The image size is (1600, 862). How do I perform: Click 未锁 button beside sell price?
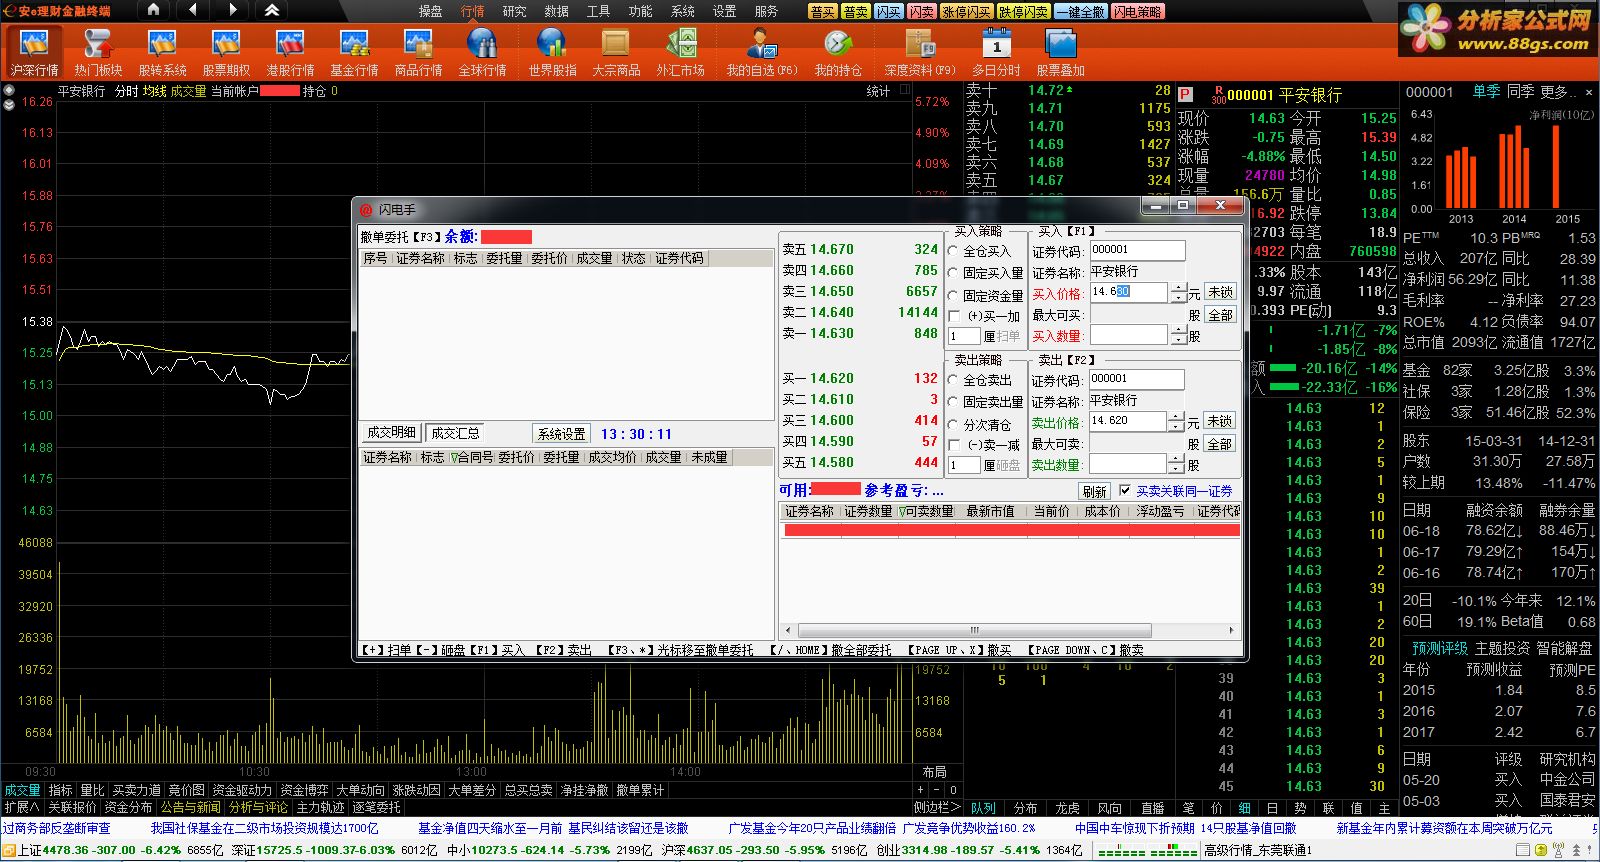[x=1219, y=421]
